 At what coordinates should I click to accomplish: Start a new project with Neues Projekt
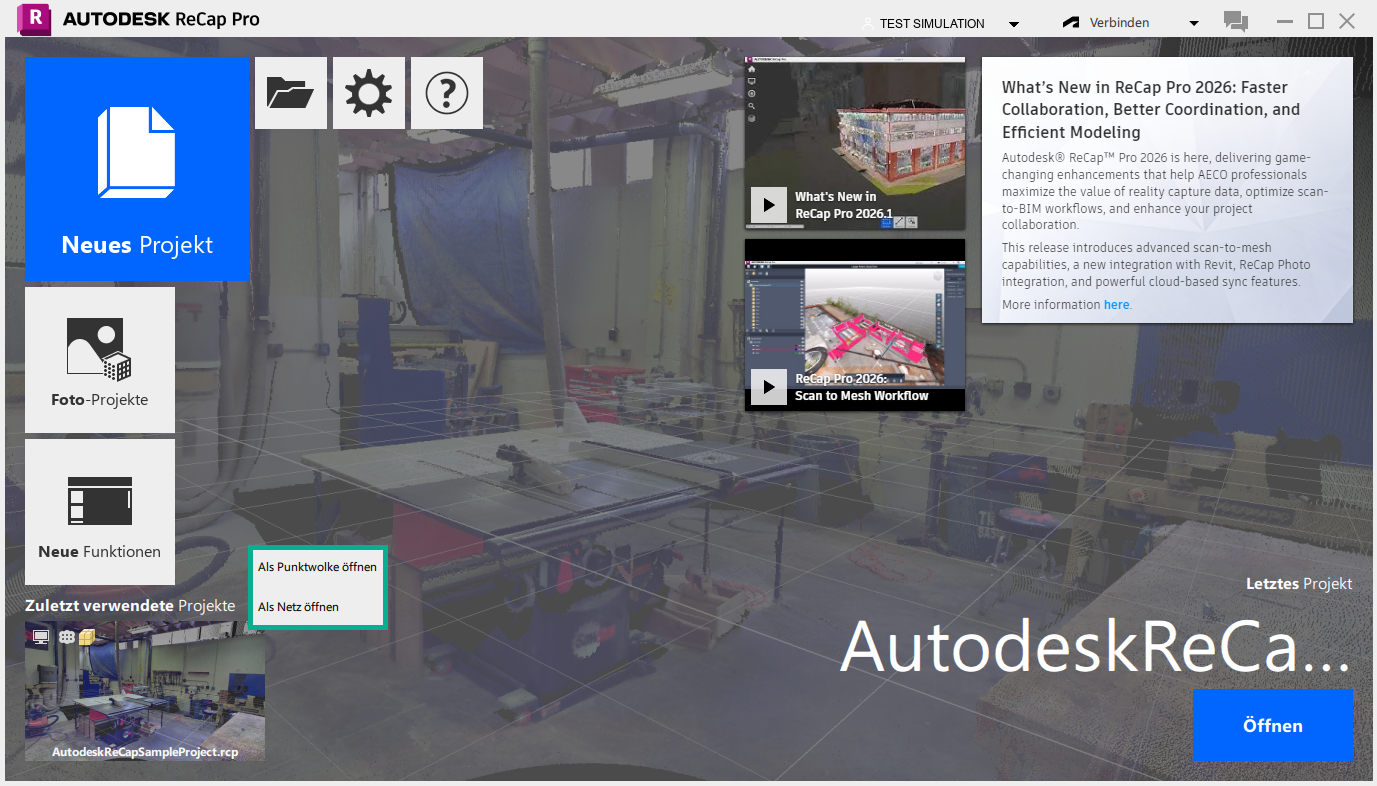[137, 169]
